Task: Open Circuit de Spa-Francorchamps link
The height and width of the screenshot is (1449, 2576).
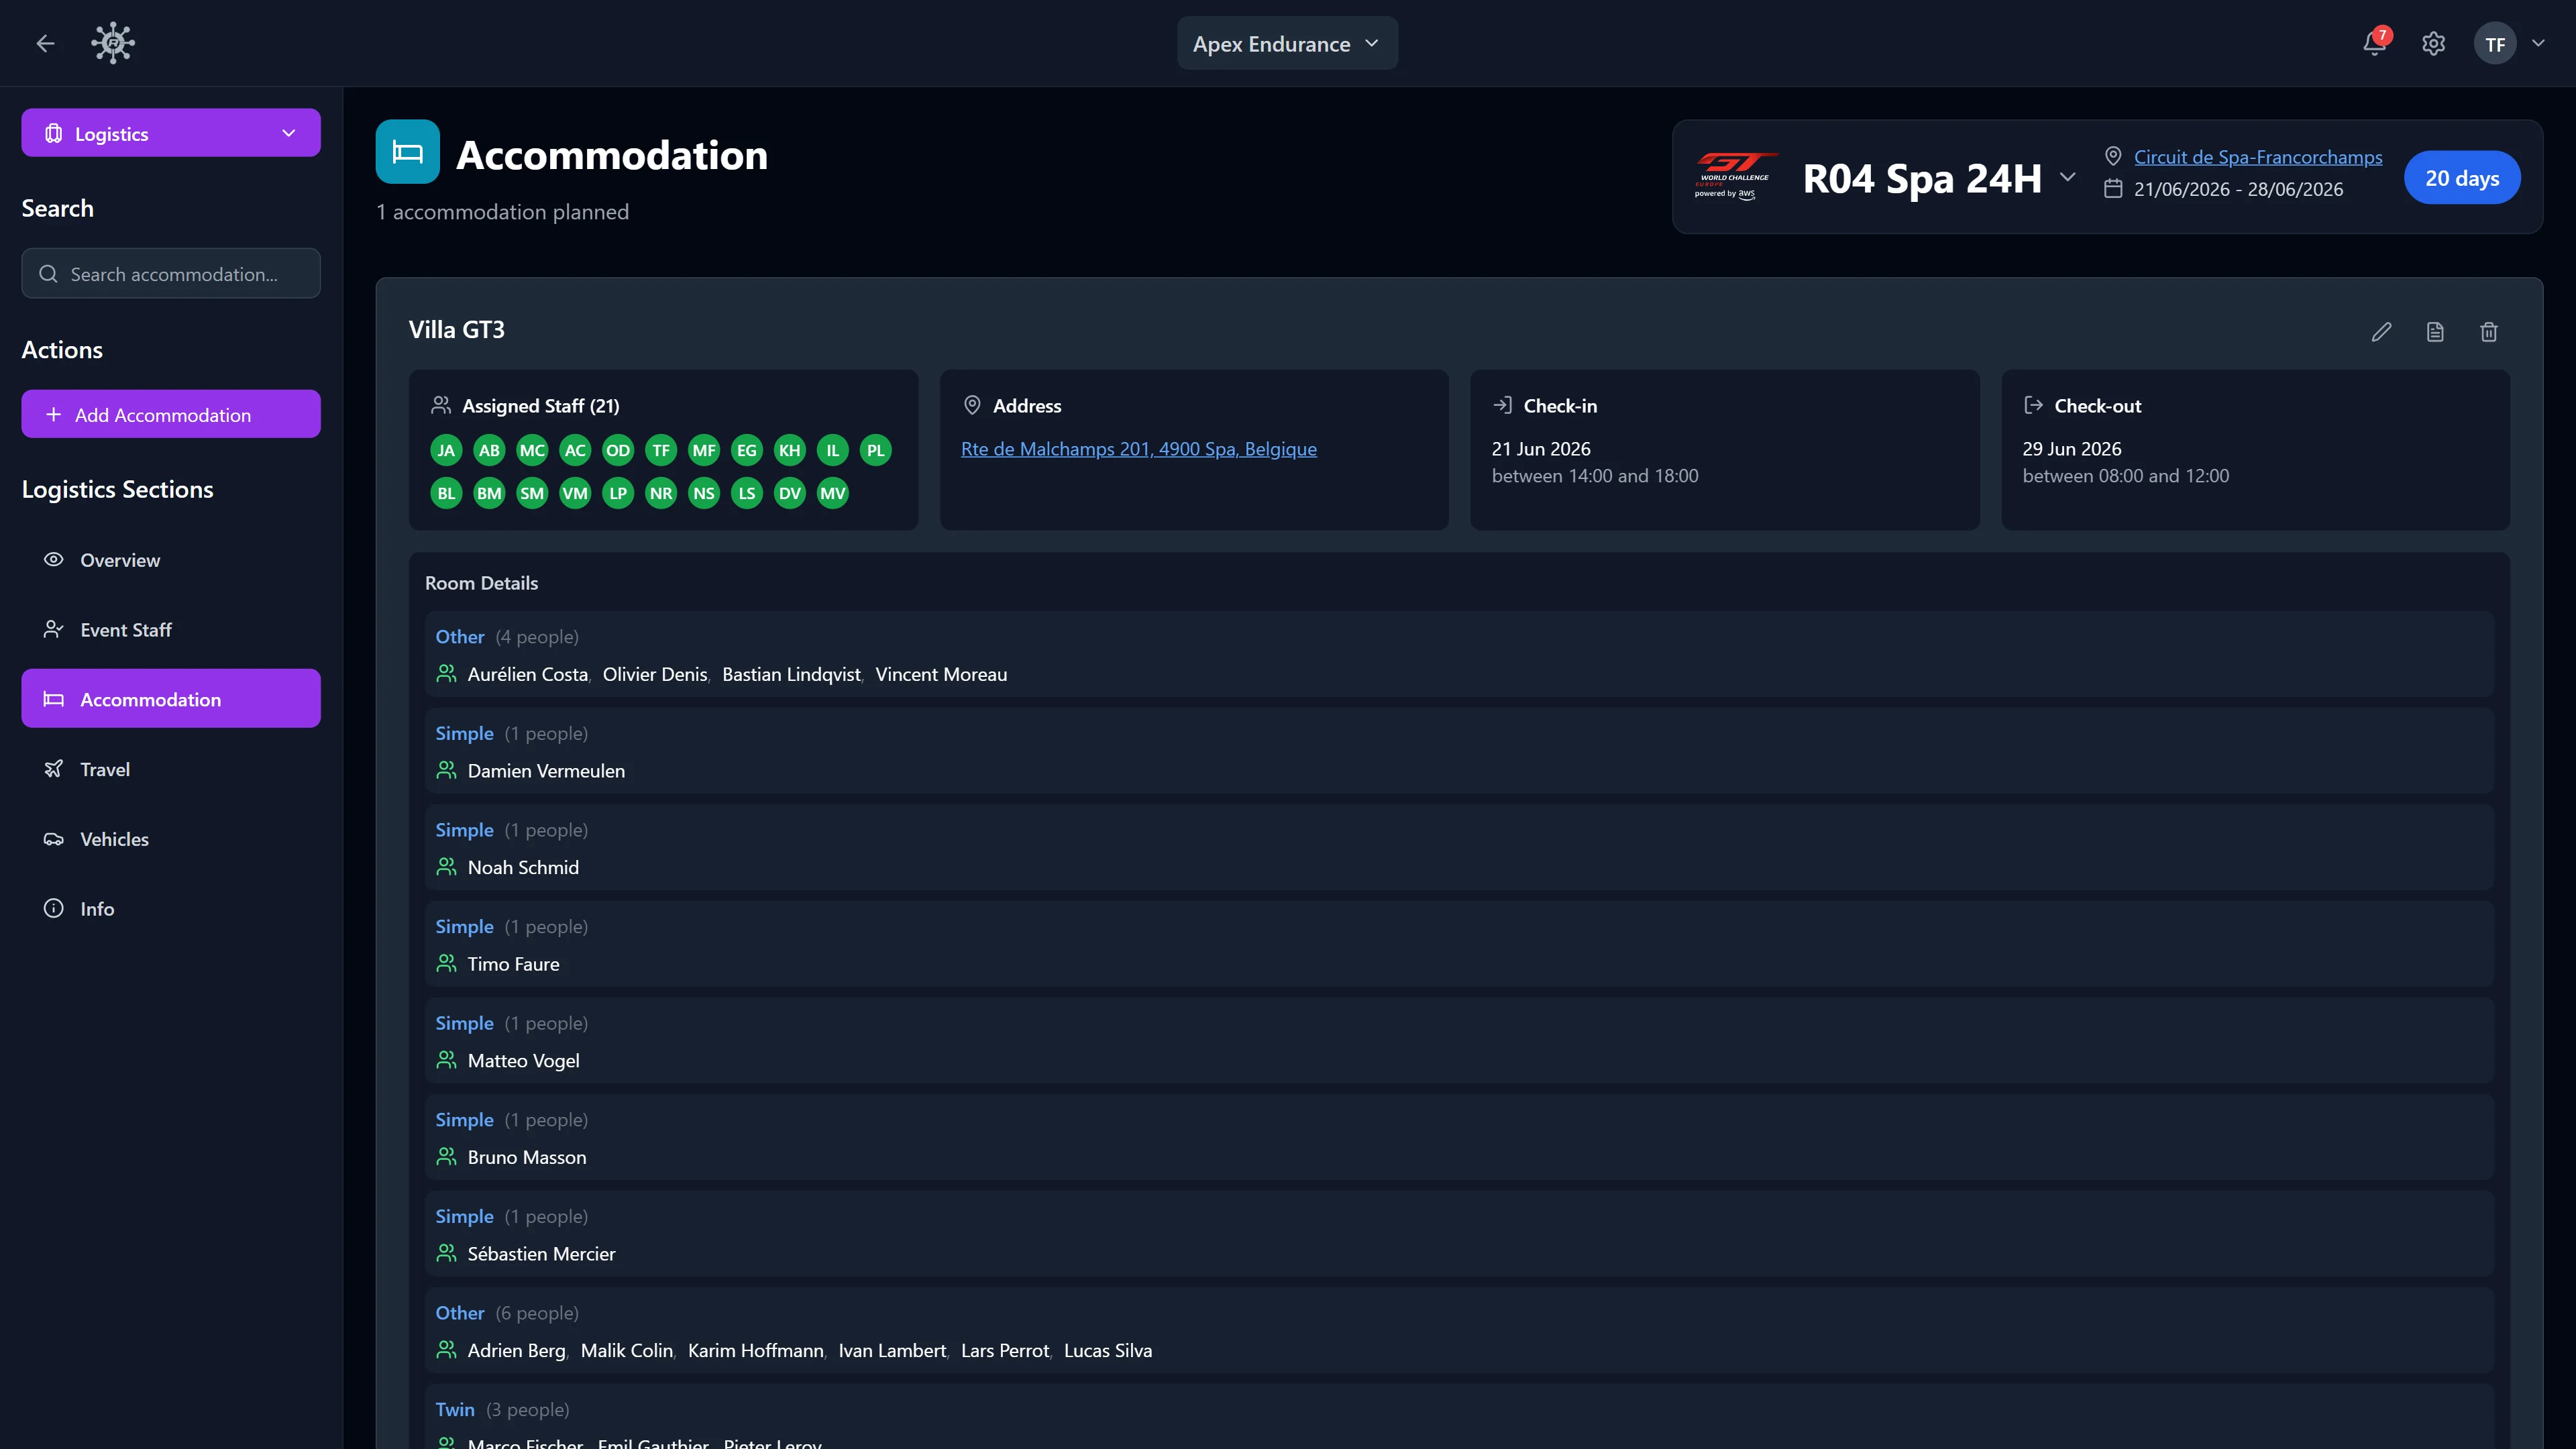Action: (x=2257, y=157)
